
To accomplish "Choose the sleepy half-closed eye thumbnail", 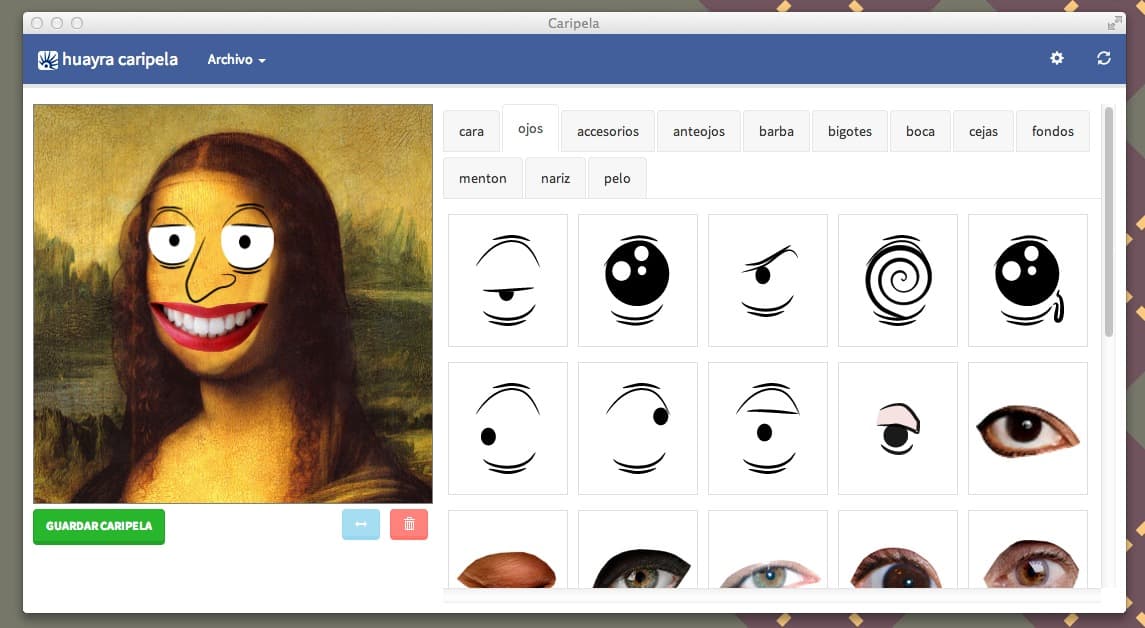I will point(508,280).
